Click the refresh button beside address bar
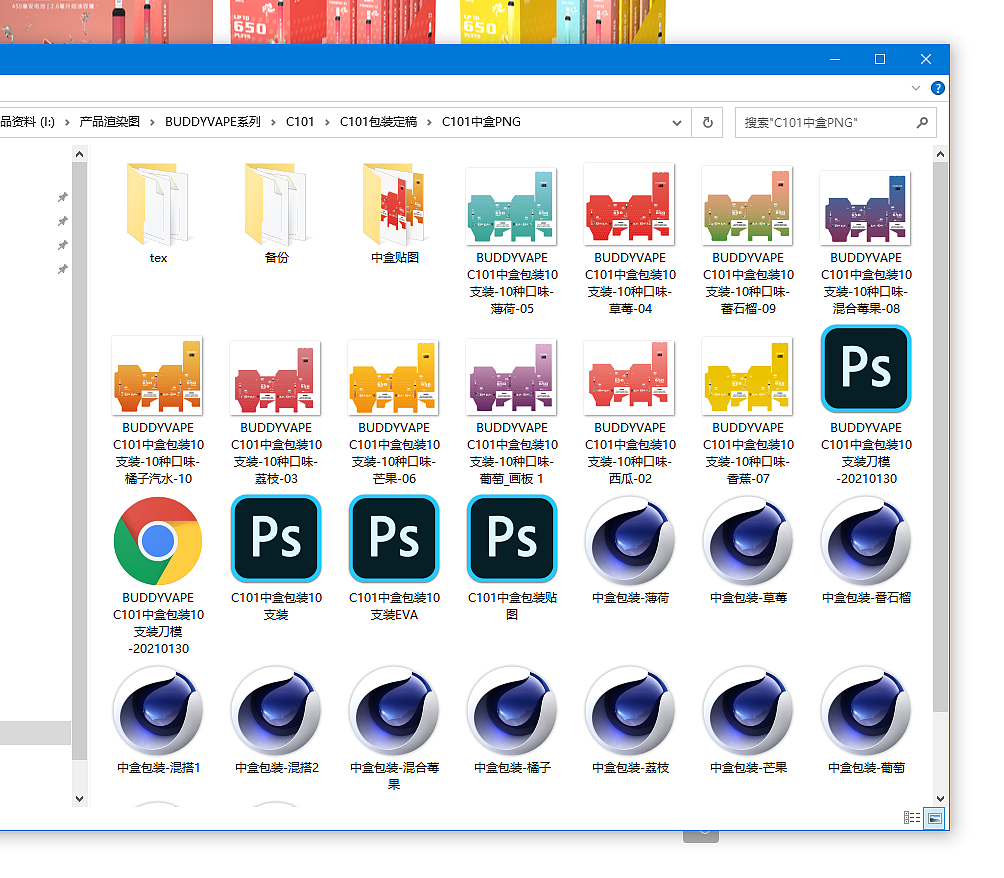This screenshot has width=1004, height=878. tap(707, 122)
